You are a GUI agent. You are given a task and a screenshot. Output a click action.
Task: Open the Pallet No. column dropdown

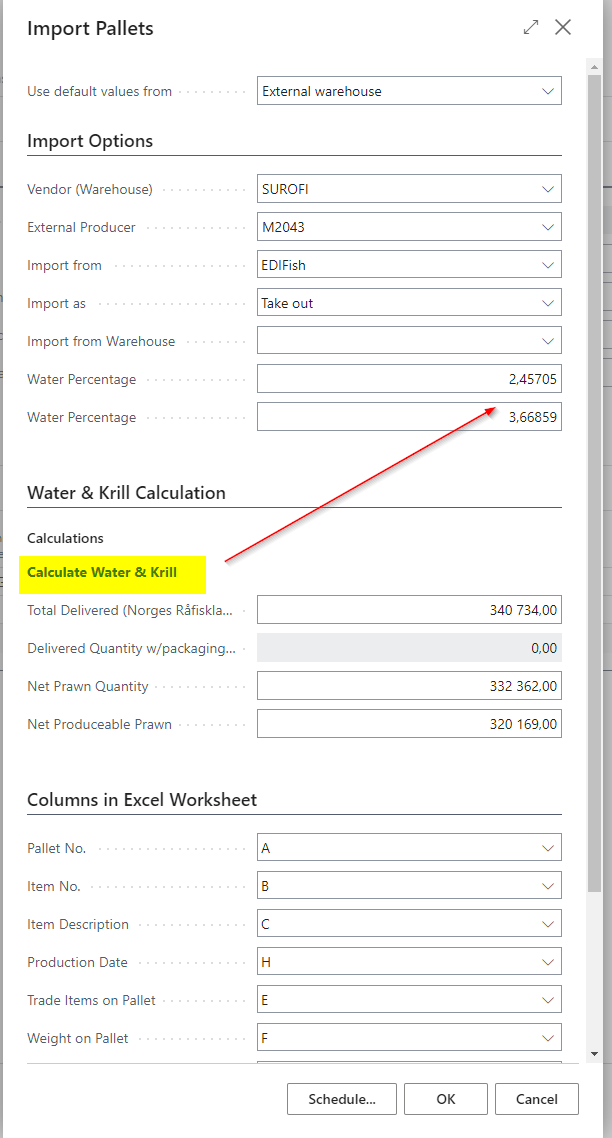[548, 848]
